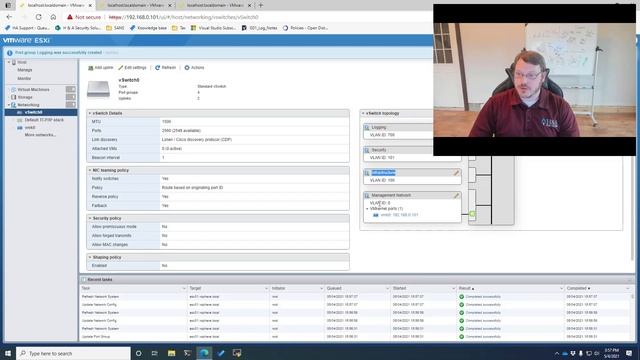Screen dimensions: 640x360
Task: Open the Initiator column dropdown arrow
Action: coord(321,289)
